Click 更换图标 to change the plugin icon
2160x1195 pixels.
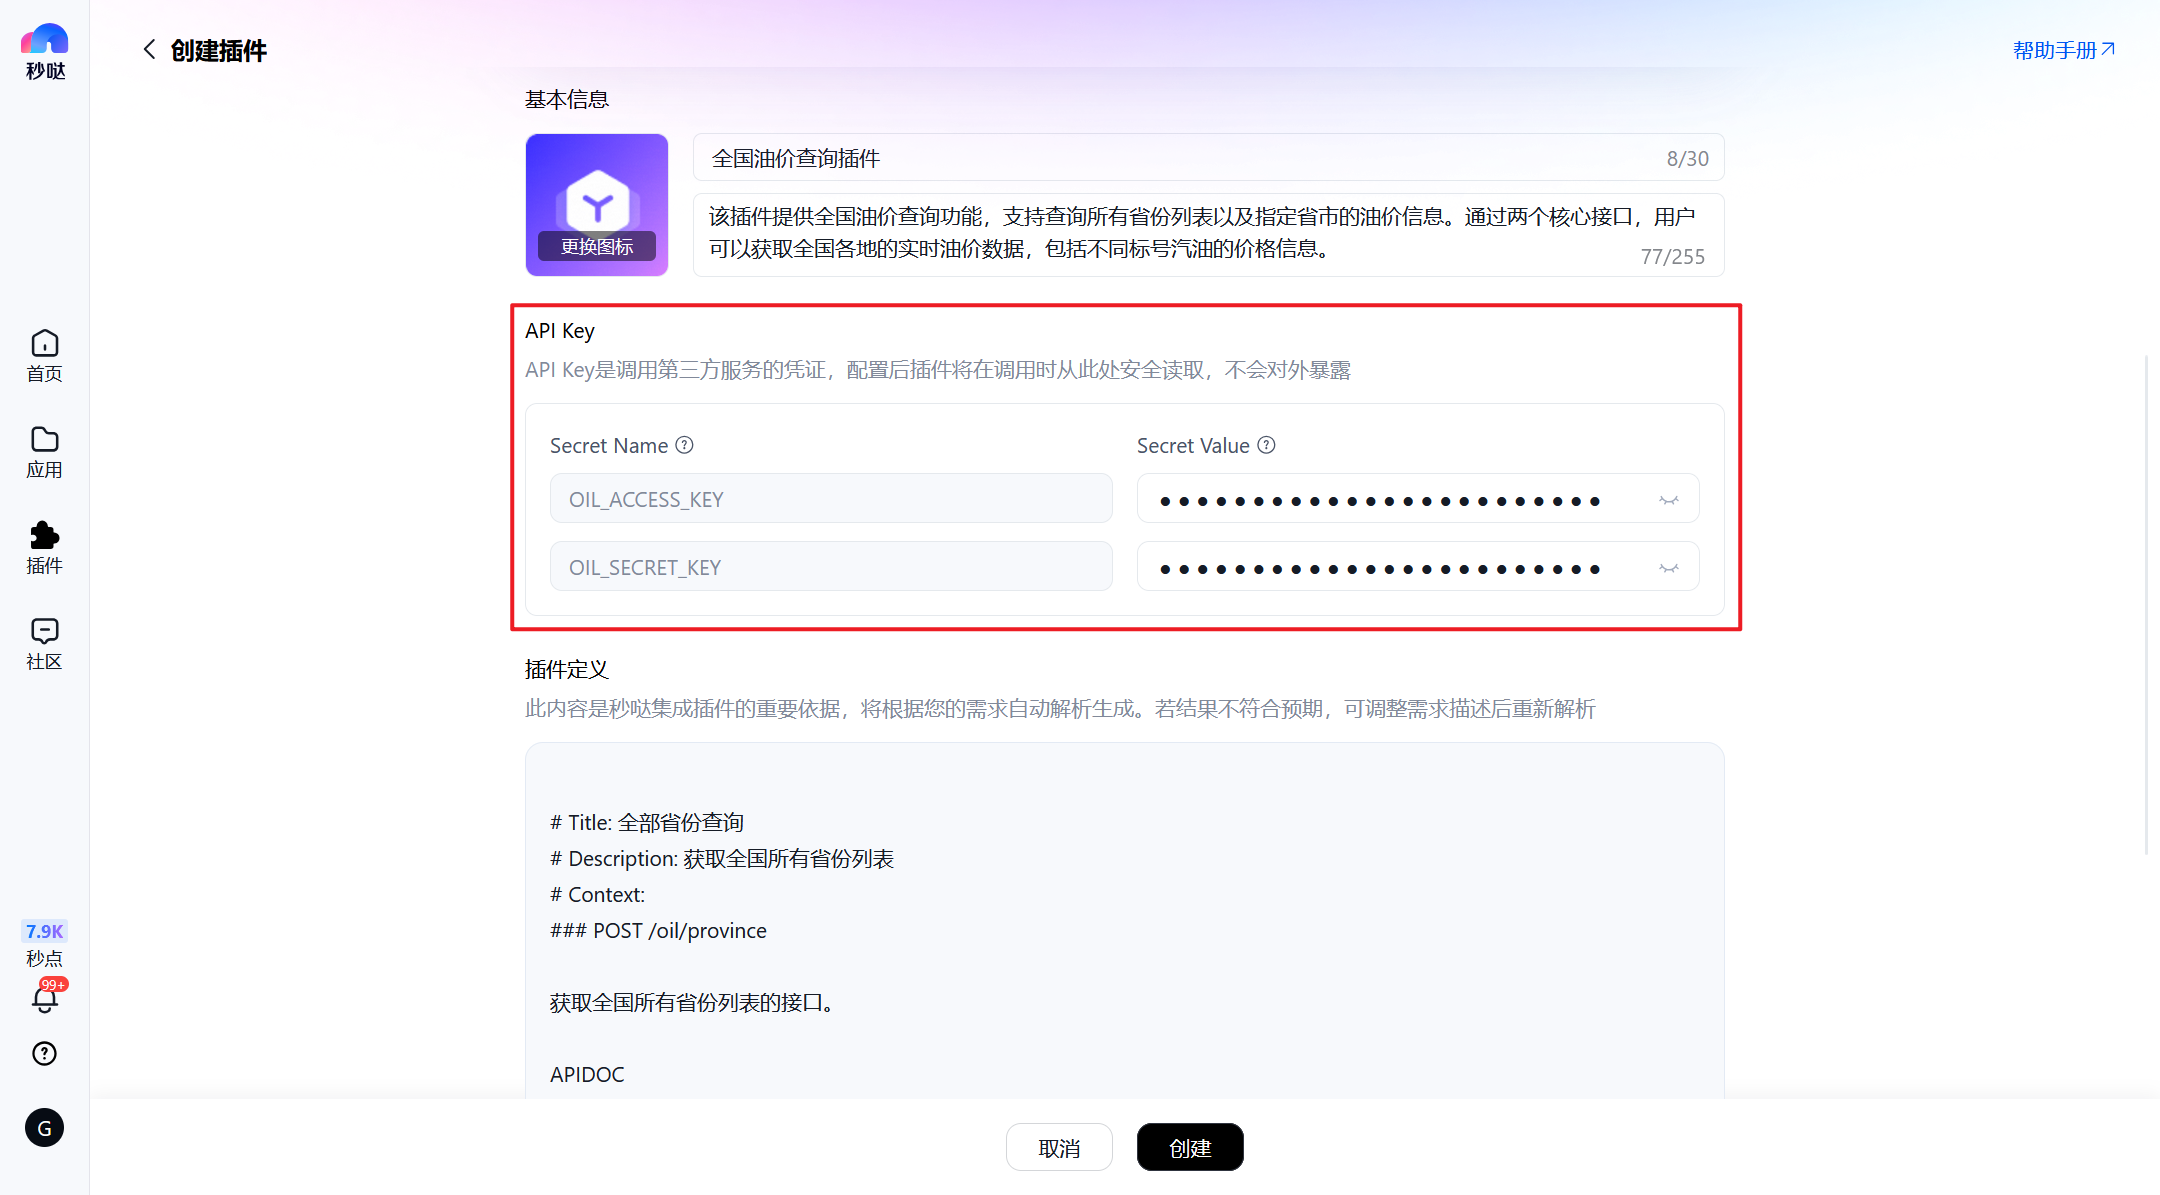coord(596,245)
